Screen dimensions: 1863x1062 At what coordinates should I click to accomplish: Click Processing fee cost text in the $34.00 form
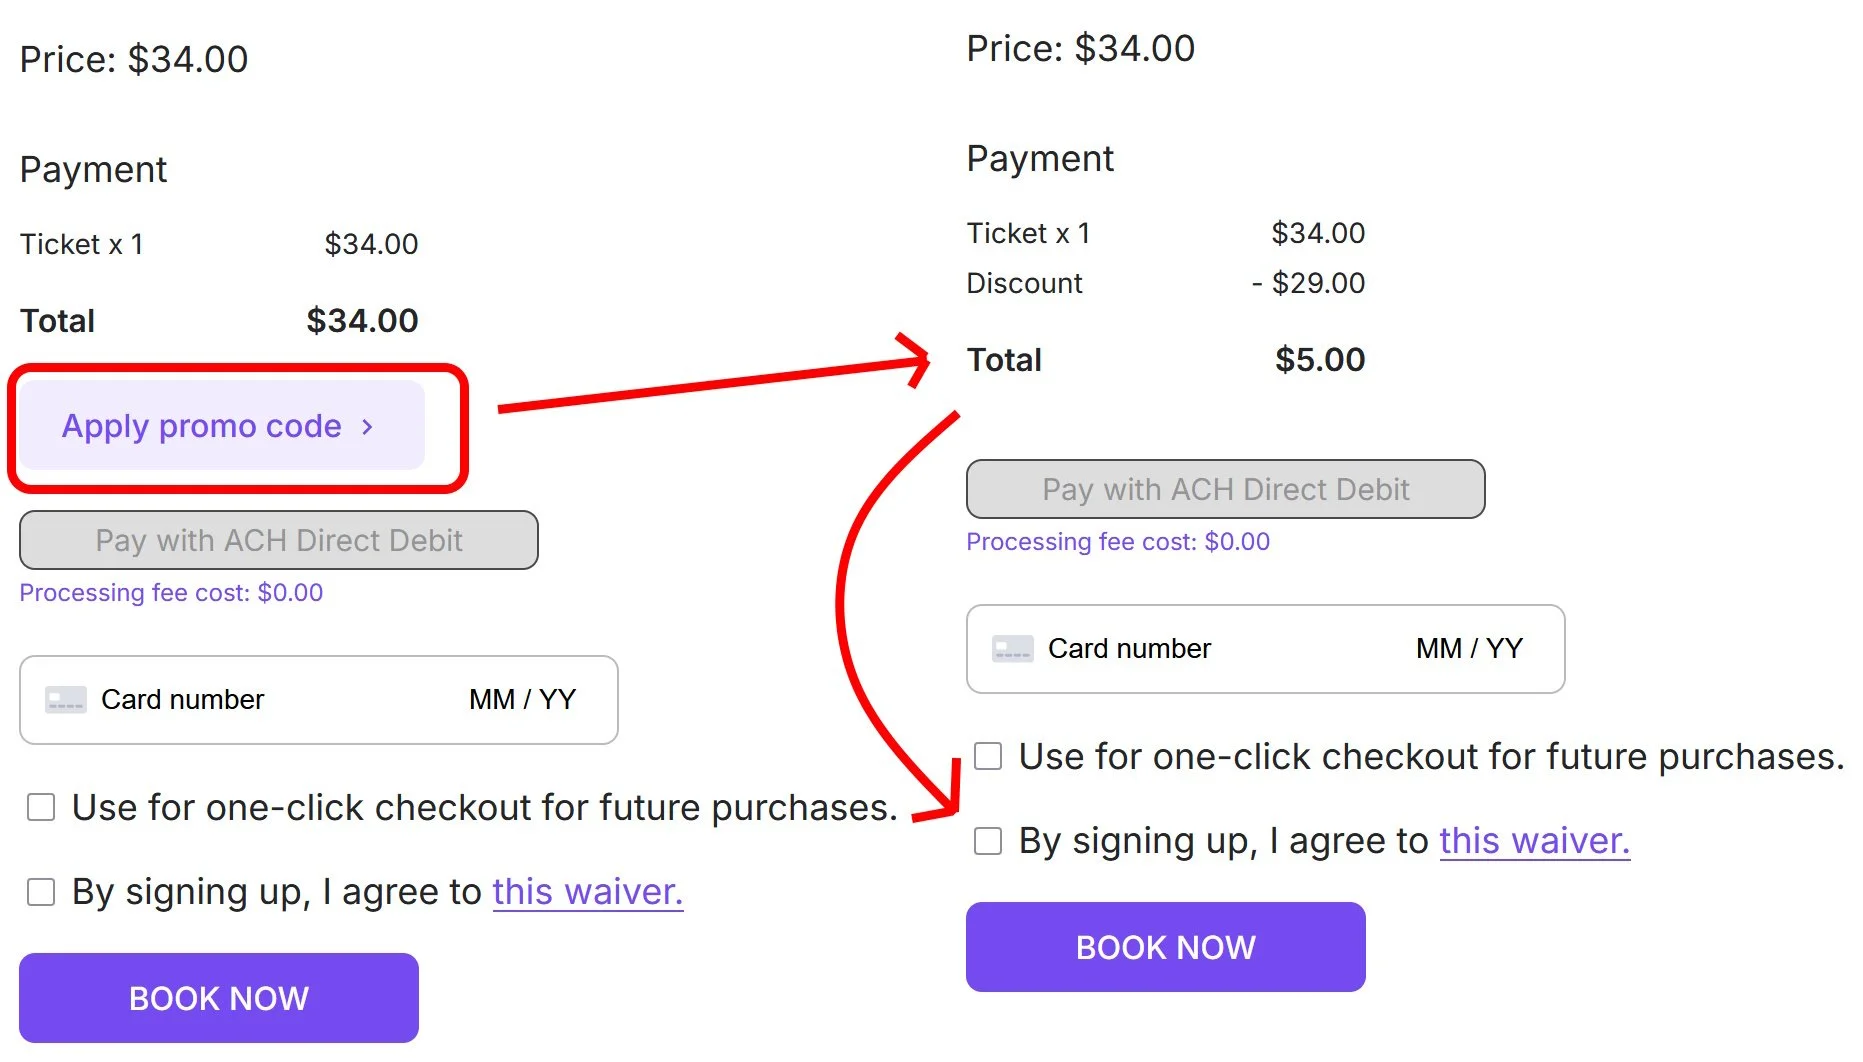(171, 593)
